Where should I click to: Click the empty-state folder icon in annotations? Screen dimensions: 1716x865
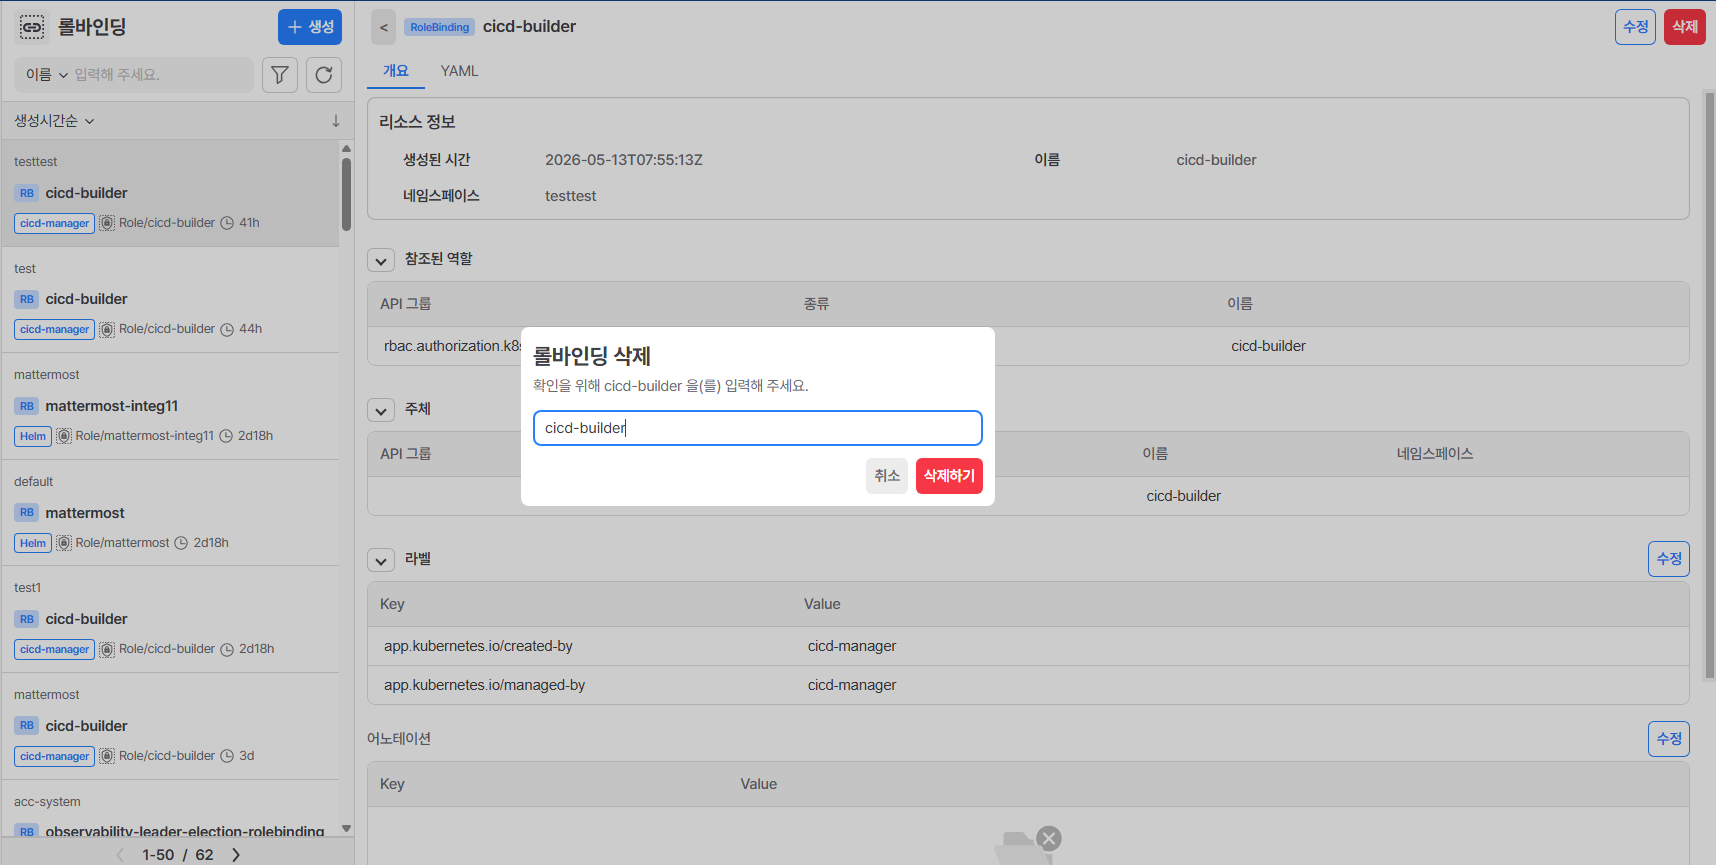click(1028, 846)
